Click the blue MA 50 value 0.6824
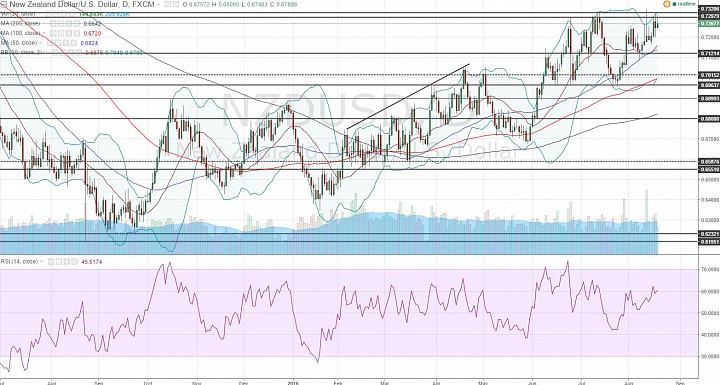 [x=89, y=43]
